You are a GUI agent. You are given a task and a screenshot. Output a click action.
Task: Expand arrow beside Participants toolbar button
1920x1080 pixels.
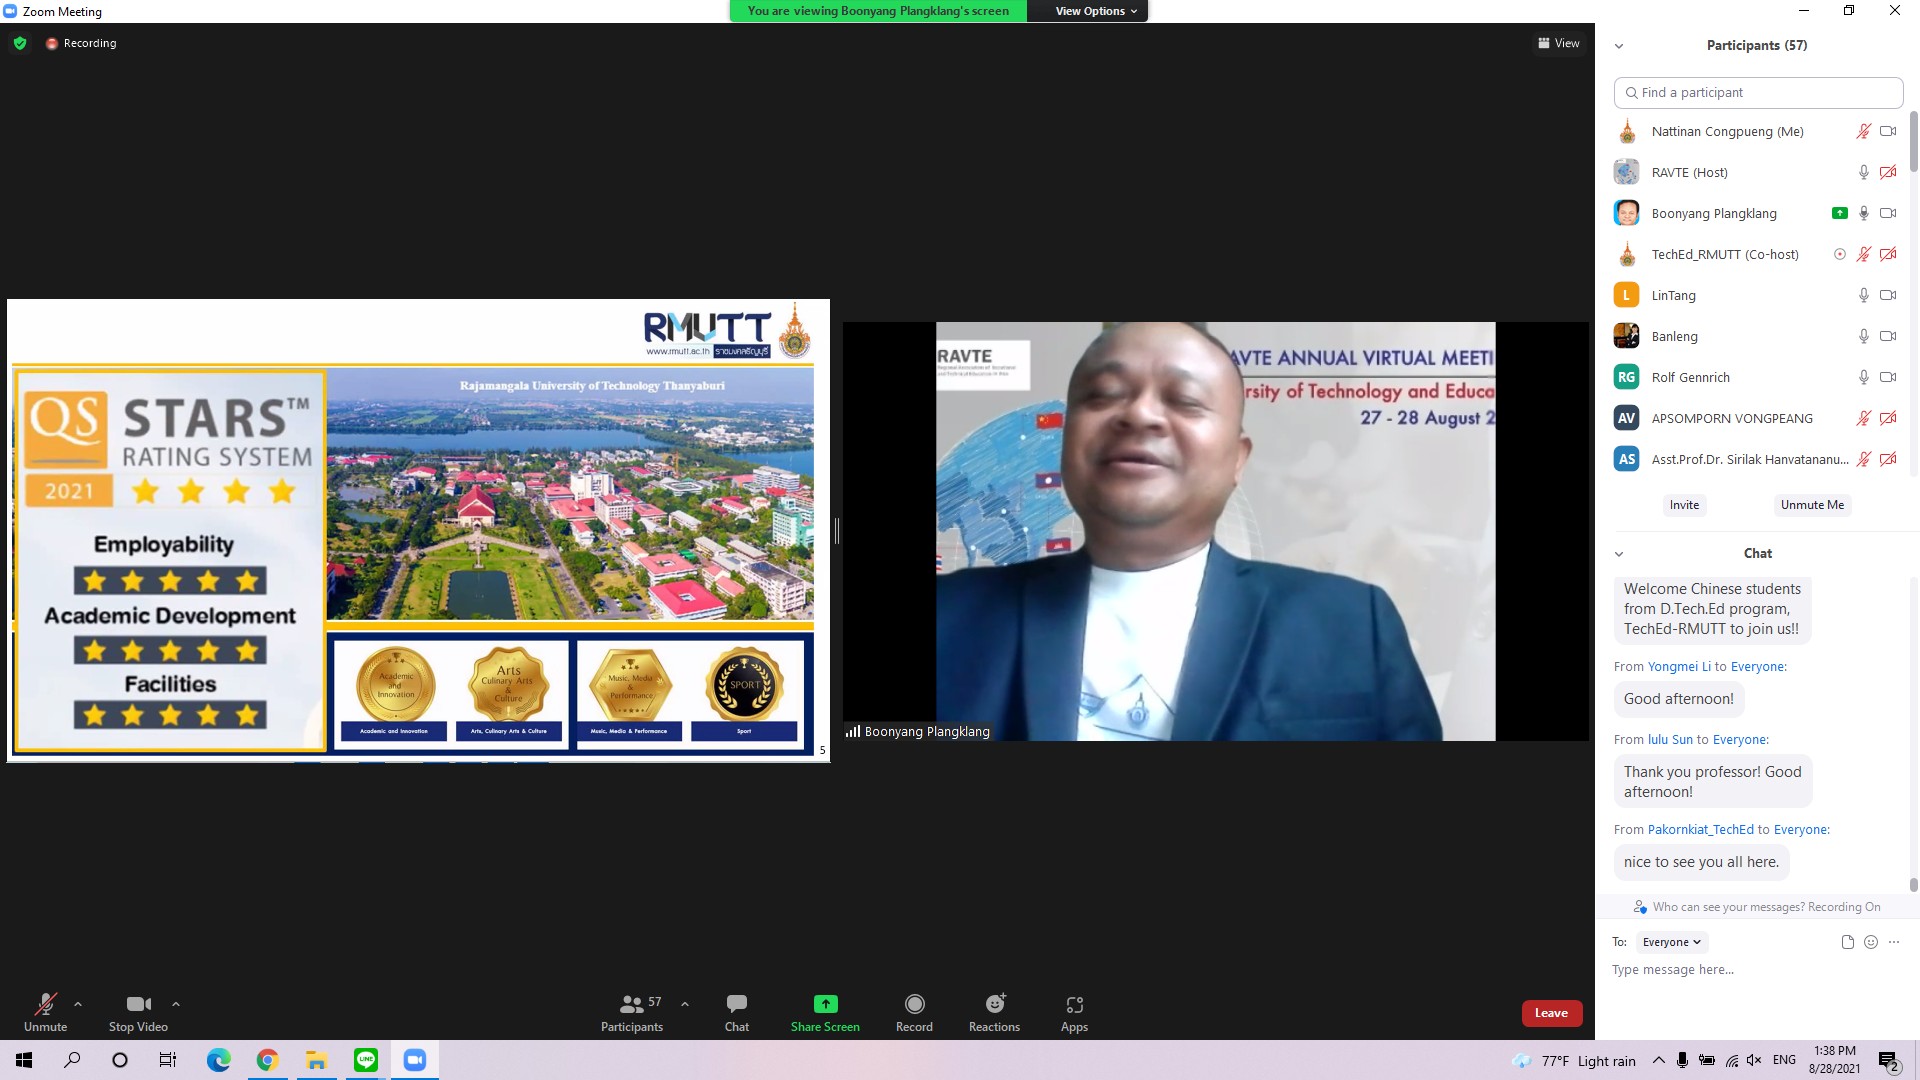[x=685, y=1004]
